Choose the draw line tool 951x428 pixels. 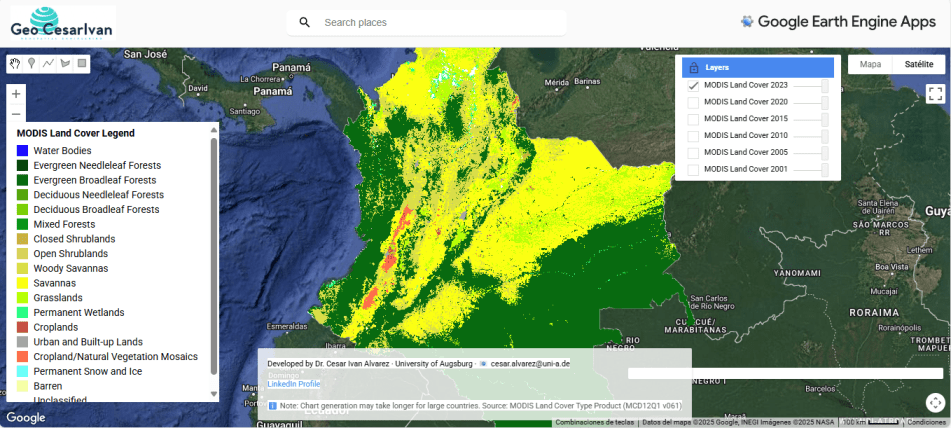48,63
